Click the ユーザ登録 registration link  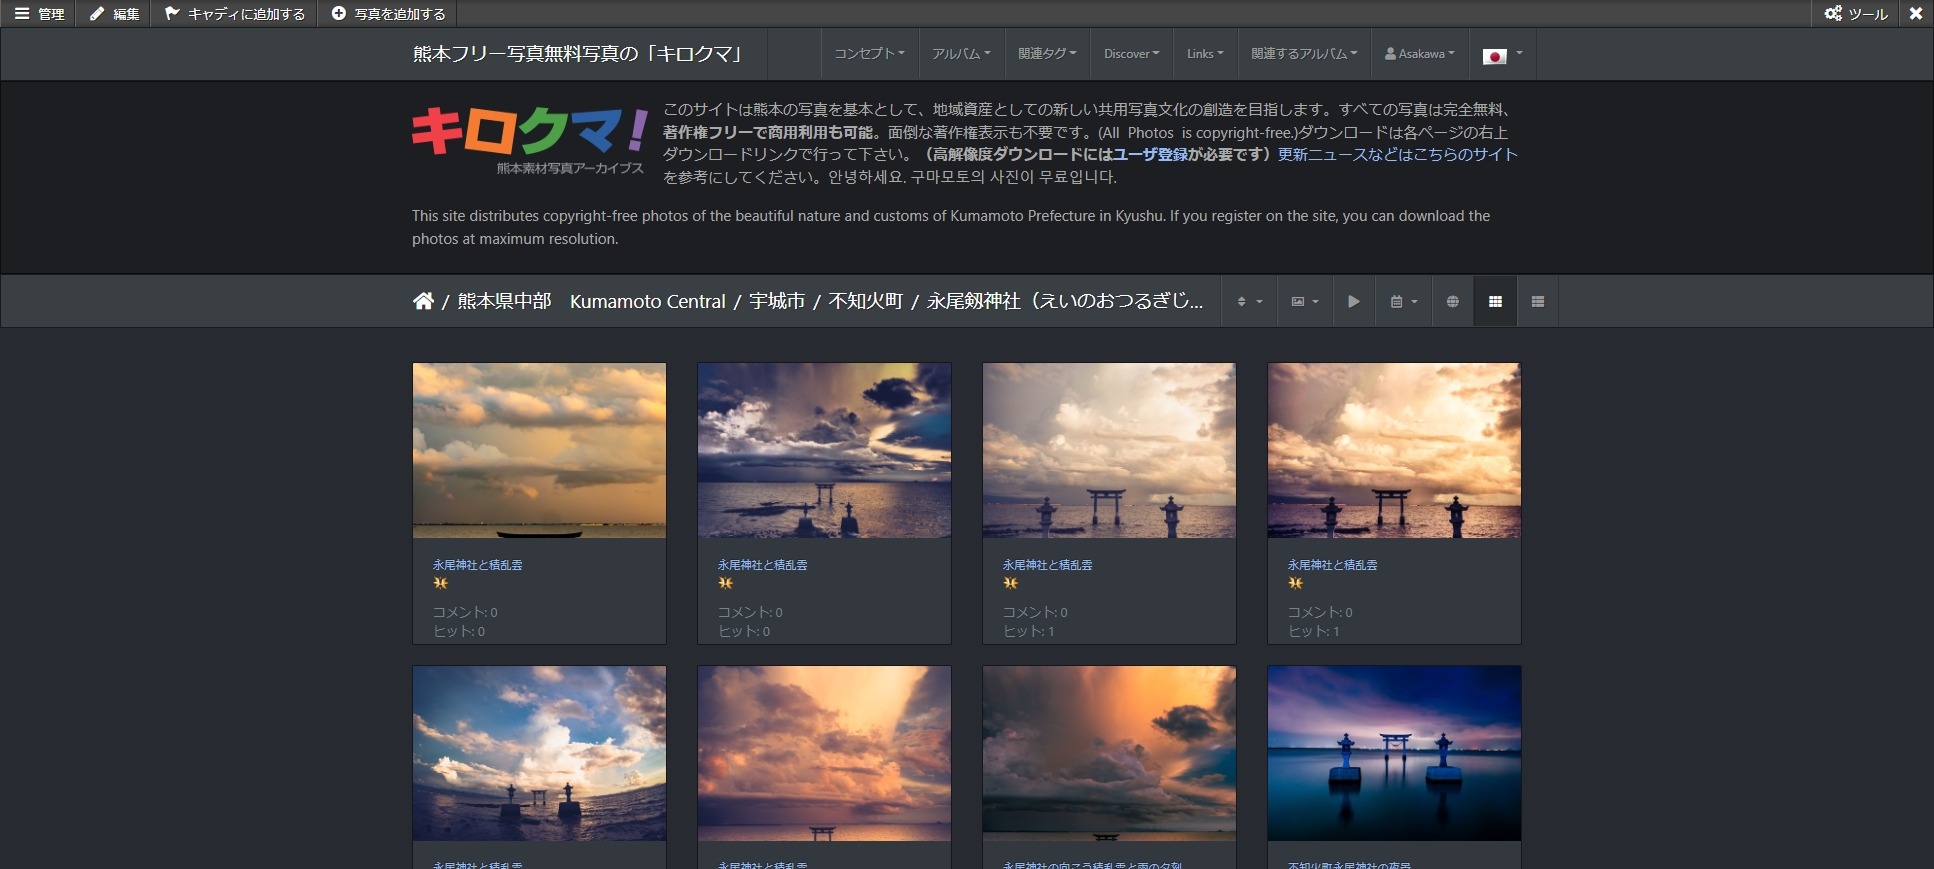coord(1150,154)
